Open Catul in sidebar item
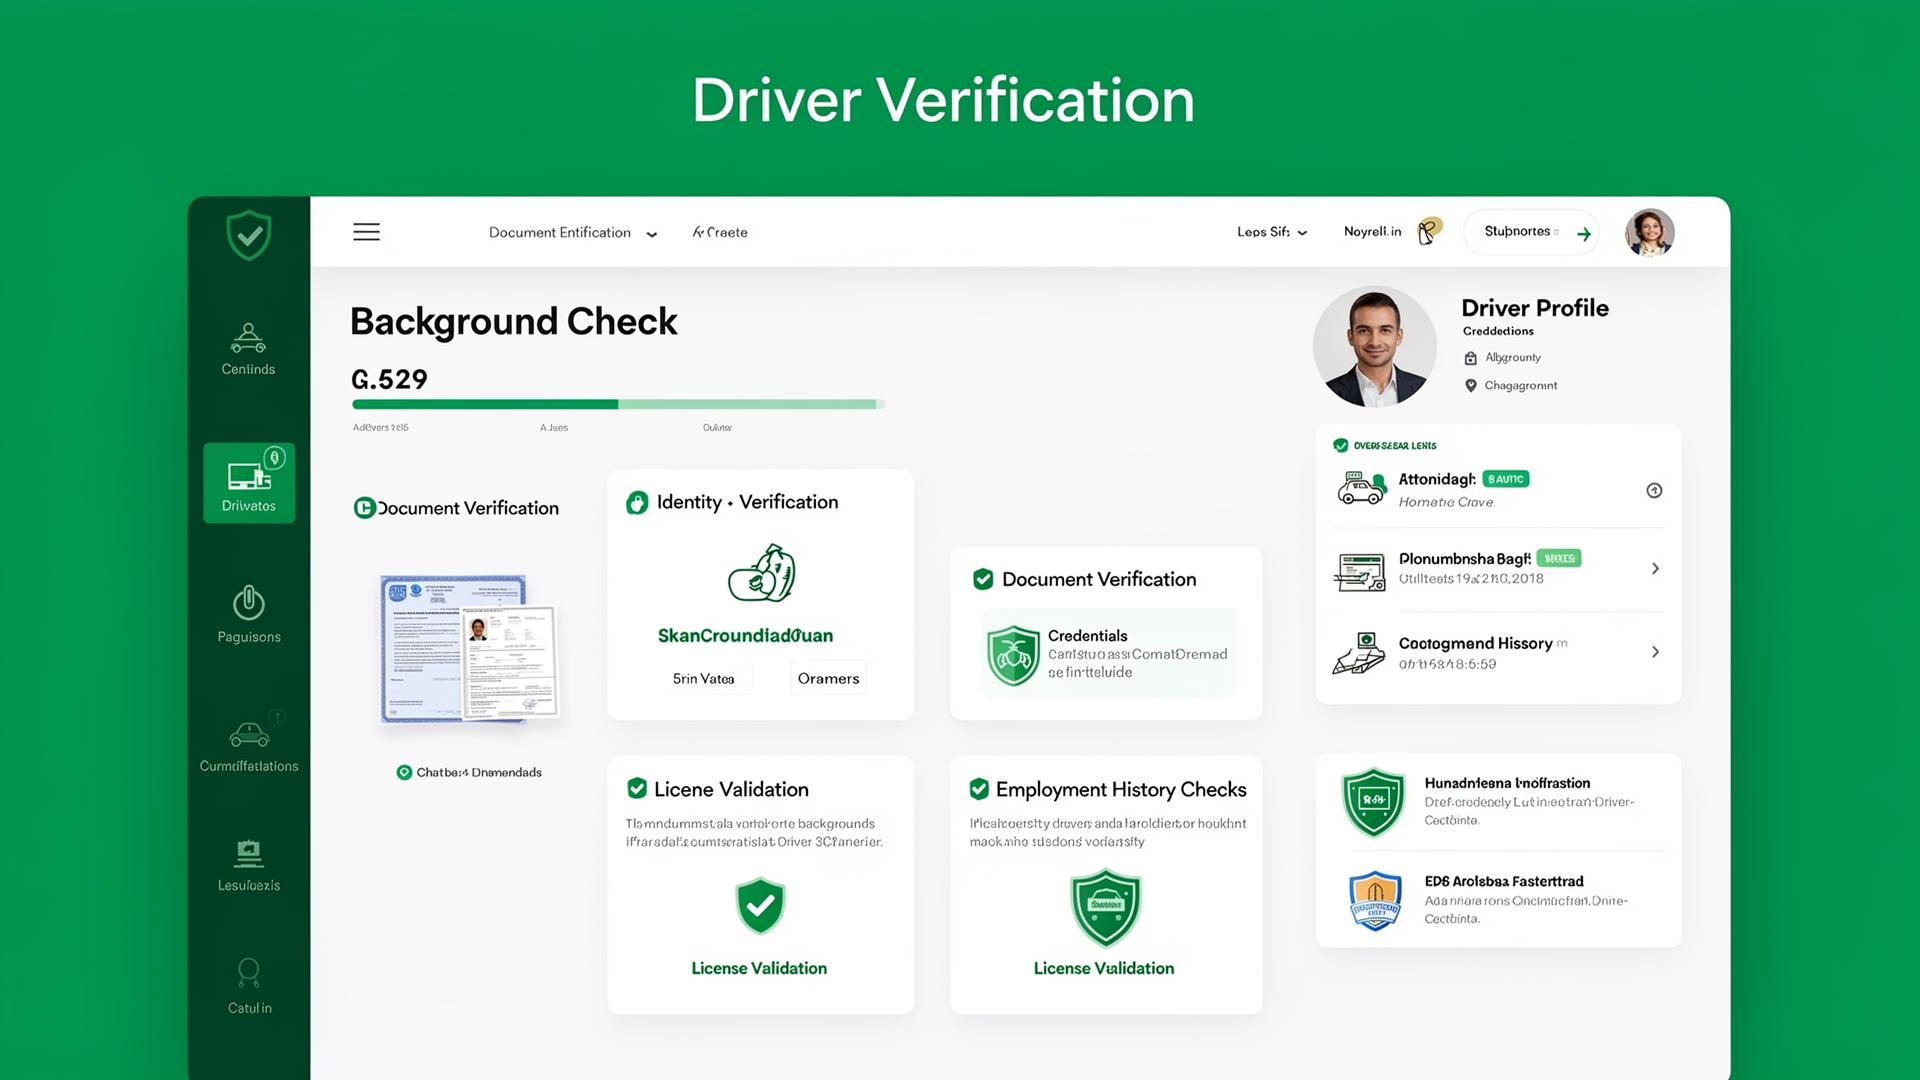1920x1080 pixels. [249, 986]
